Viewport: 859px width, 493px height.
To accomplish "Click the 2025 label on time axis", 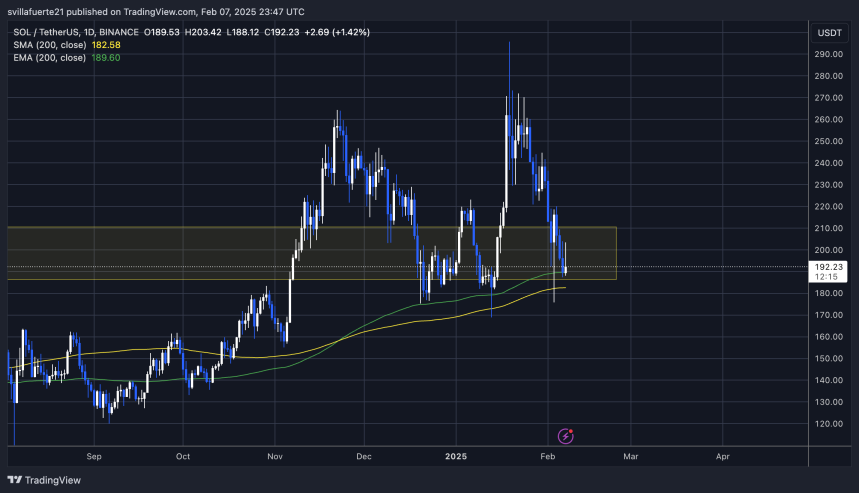I will click(x=456, y=456).
